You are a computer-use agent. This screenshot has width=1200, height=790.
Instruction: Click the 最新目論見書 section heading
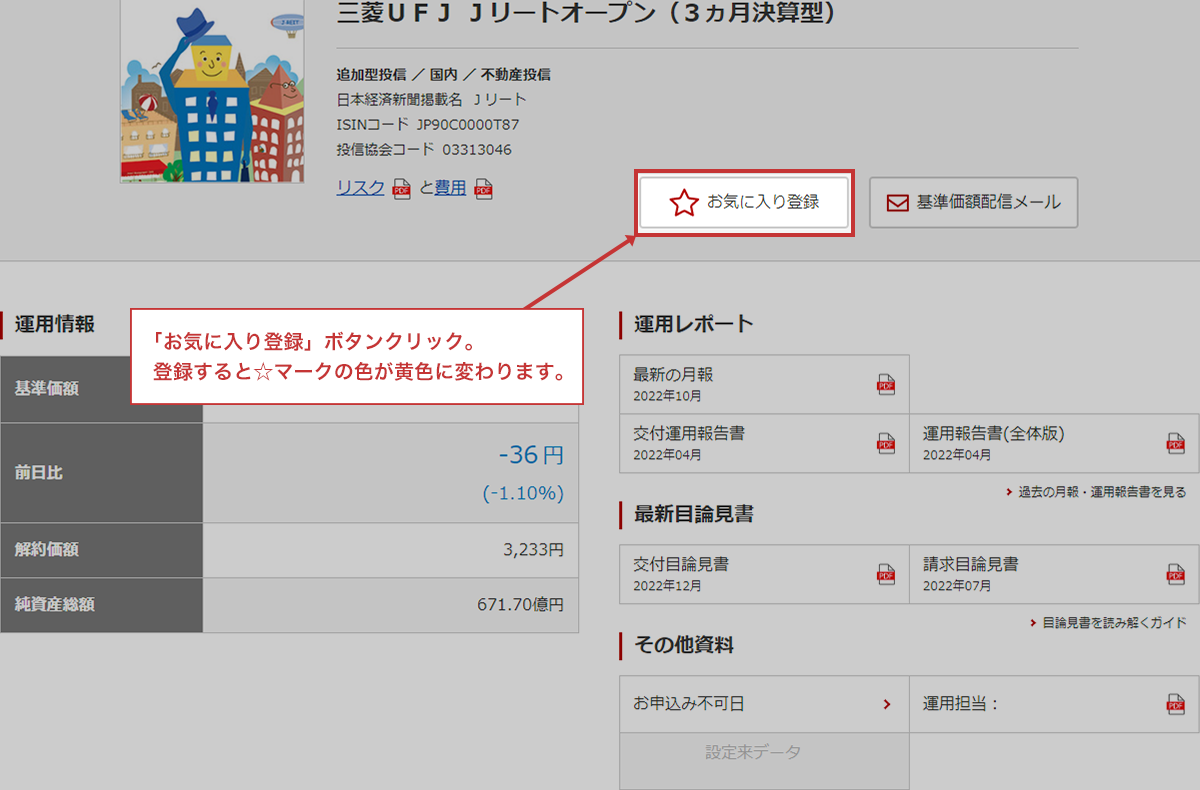coord(693,515)
